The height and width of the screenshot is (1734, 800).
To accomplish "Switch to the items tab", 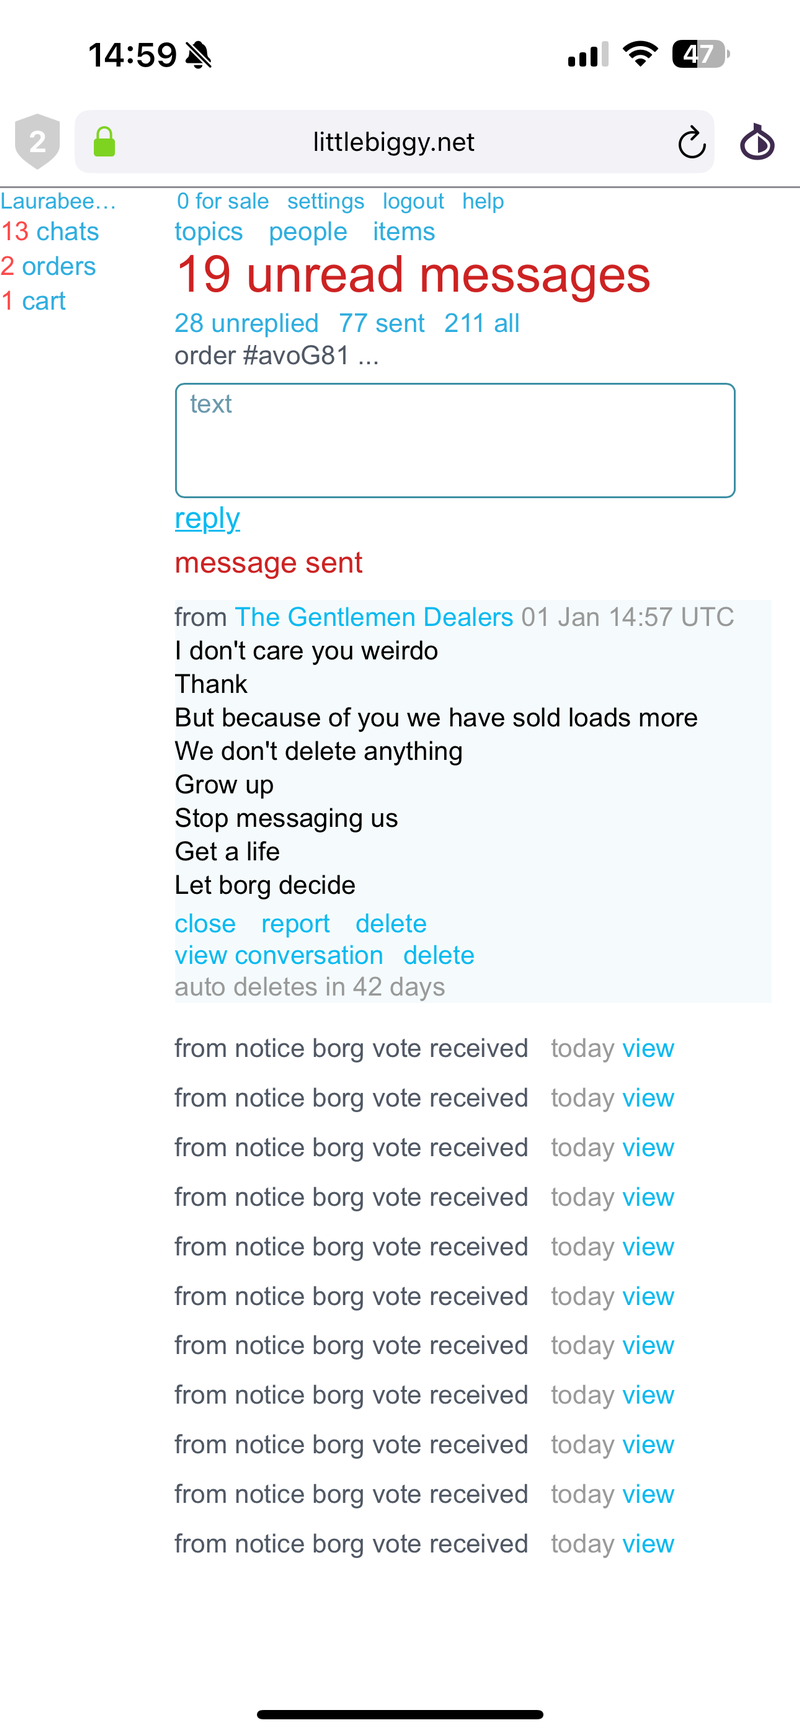I will 404,232.
